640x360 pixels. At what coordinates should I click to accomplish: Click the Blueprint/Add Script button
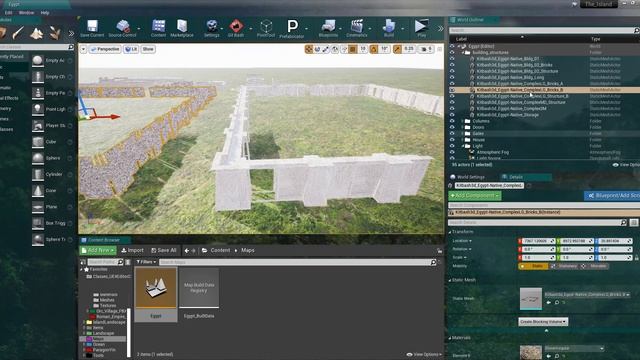[612, 196]
